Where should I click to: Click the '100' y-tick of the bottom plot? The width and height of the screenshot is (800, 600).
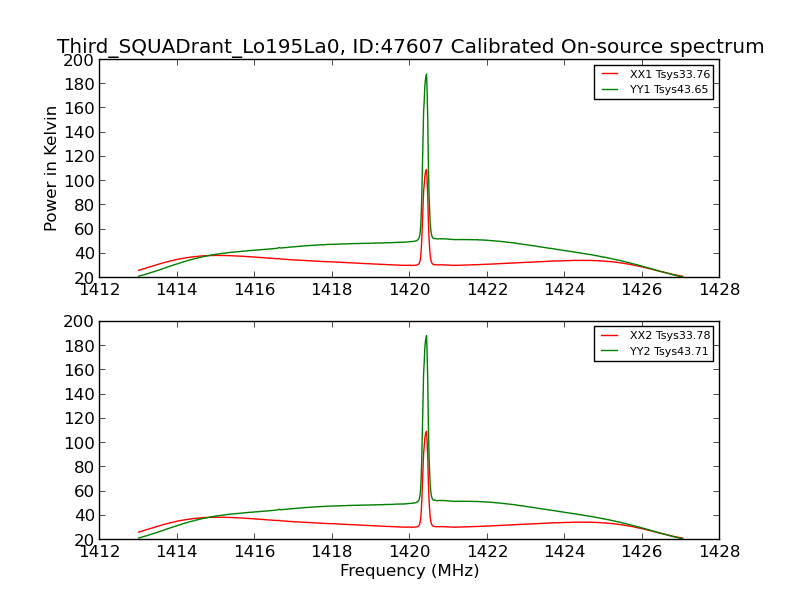[80, 443]
